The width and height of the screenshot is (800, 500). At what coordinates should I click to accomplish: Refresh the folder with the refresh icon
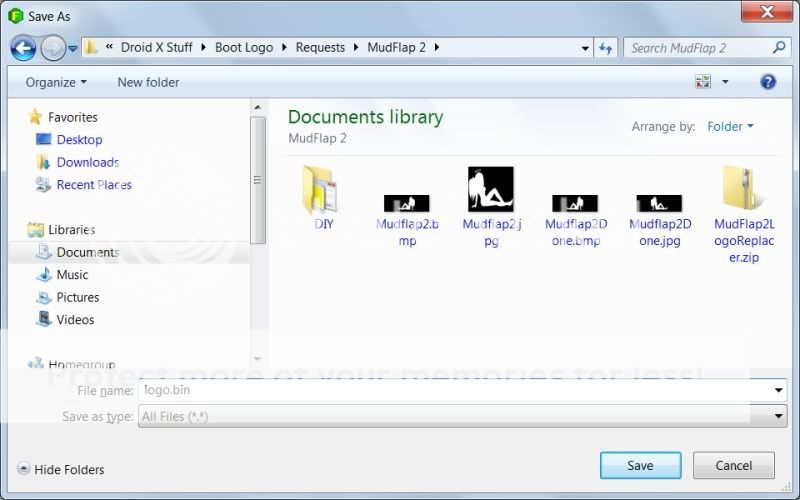606,48
